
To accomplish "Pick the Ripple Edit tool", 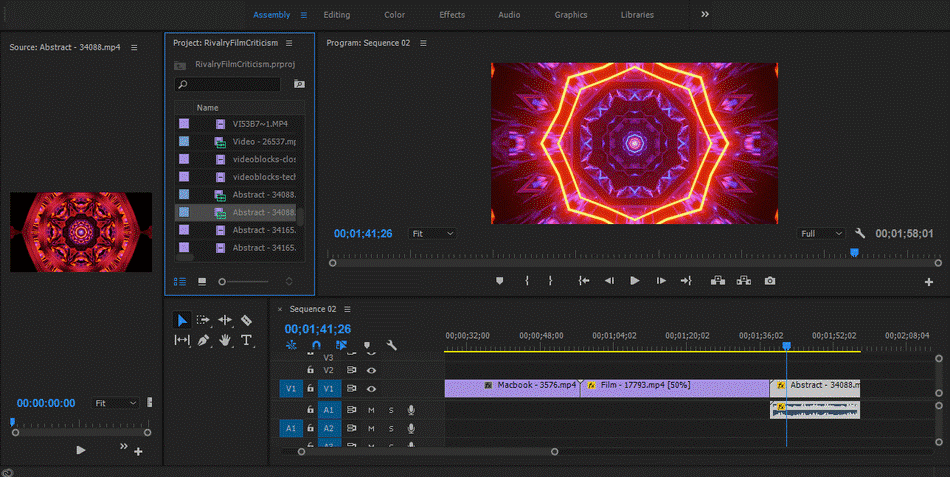I will coord(225,320).
